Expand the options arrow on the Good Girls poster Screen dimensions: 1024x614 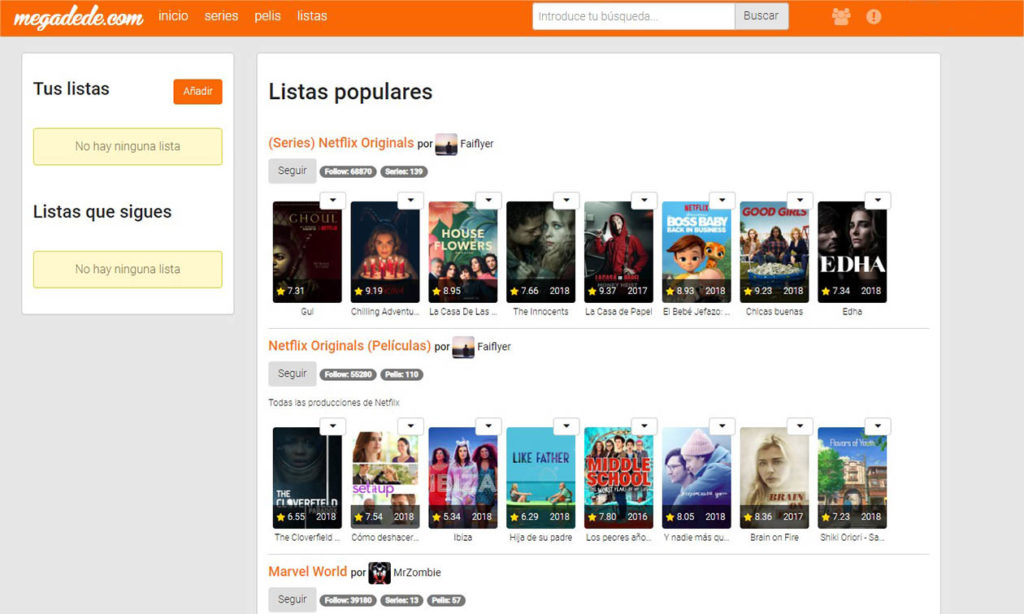coord(802,200)
